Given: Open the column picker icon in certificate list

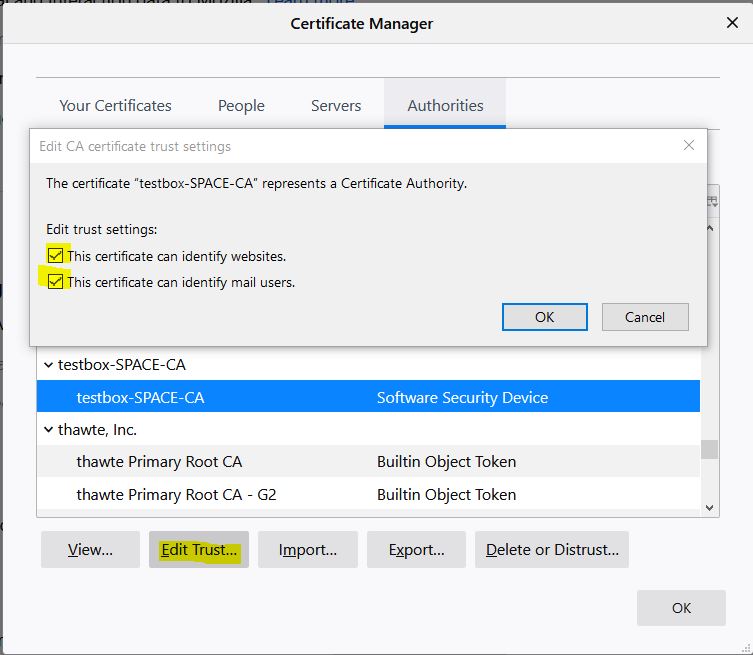Looking at the screenshot, I should coord(712,201).
